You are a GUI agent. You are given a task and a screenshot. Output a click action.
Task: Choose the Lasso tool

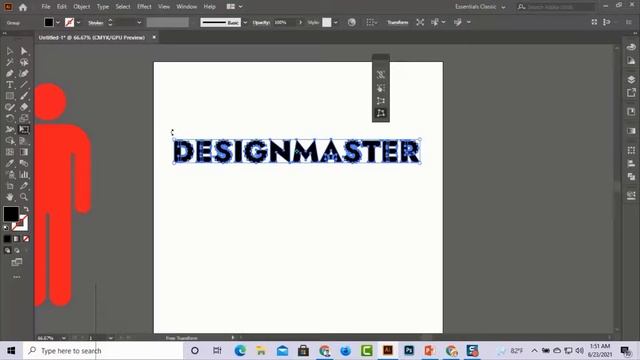coord(24,62)
